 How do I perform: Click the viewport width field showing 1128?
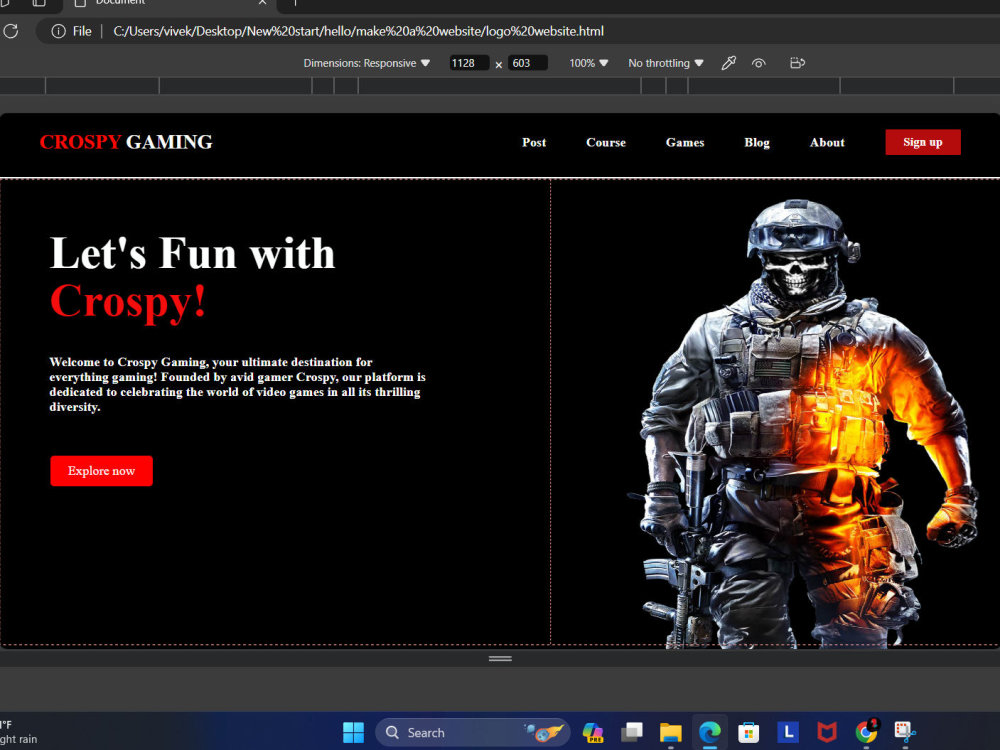pyautogui.click(x=469, y=63)
